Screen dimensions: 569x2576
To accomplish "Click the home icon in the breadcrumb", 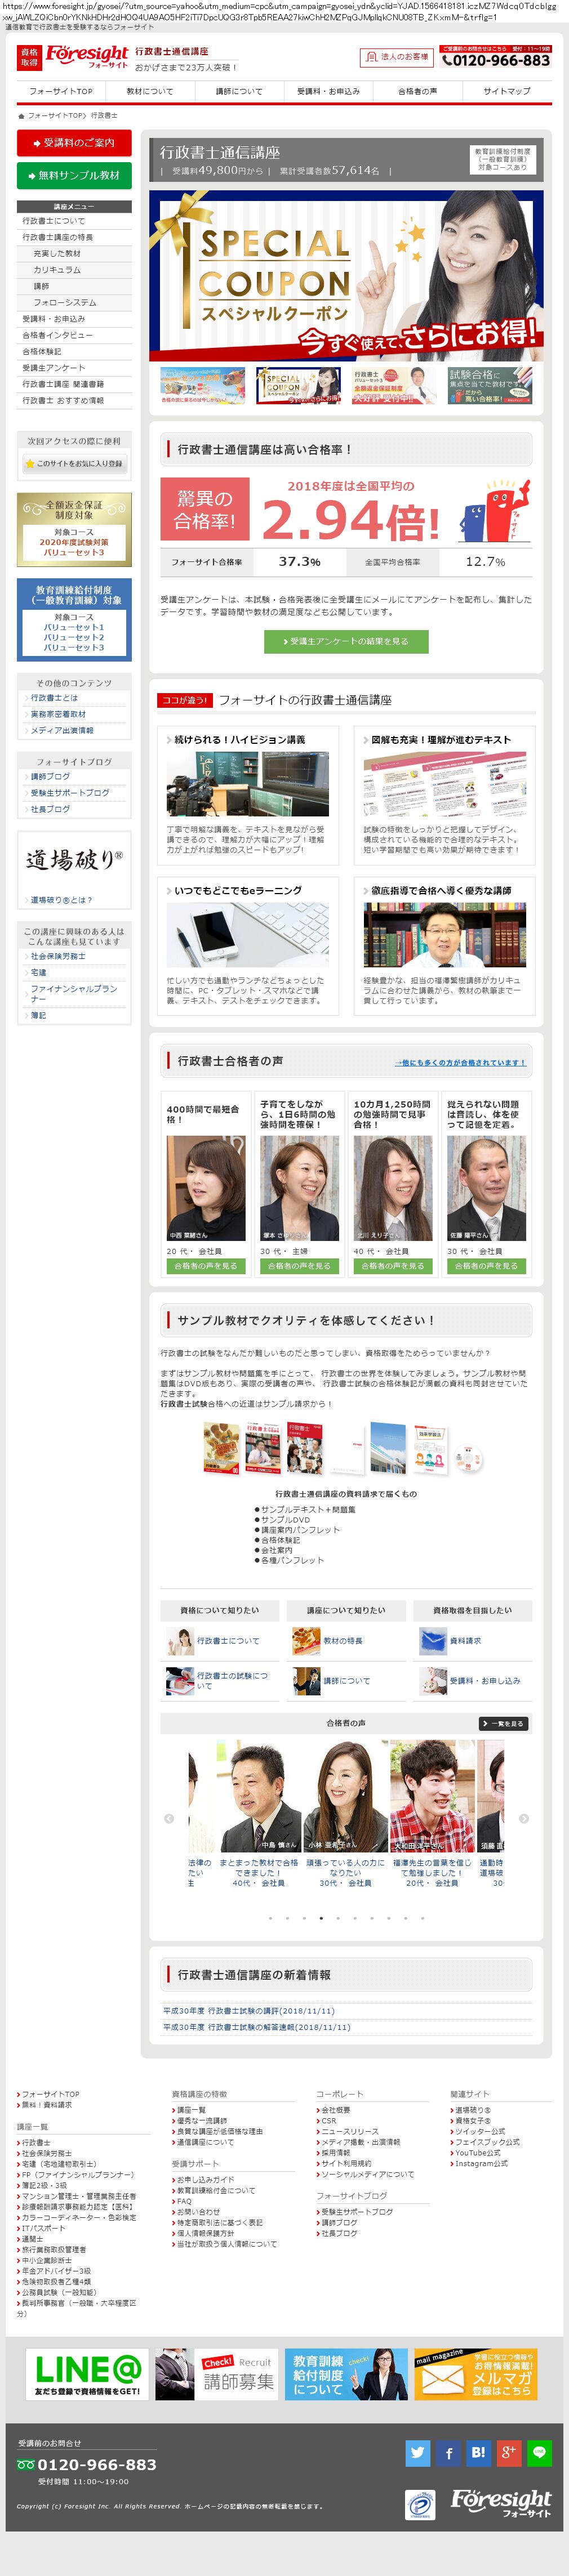I will click(x=21, y=116).
